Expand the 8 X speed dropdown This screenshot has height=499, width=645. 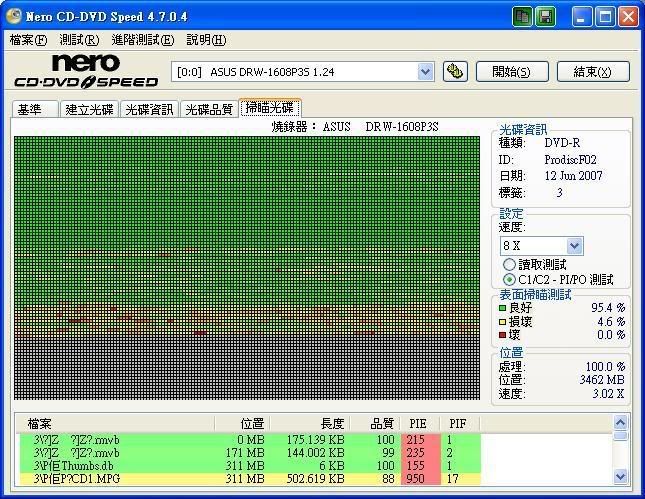pos(574,246)
